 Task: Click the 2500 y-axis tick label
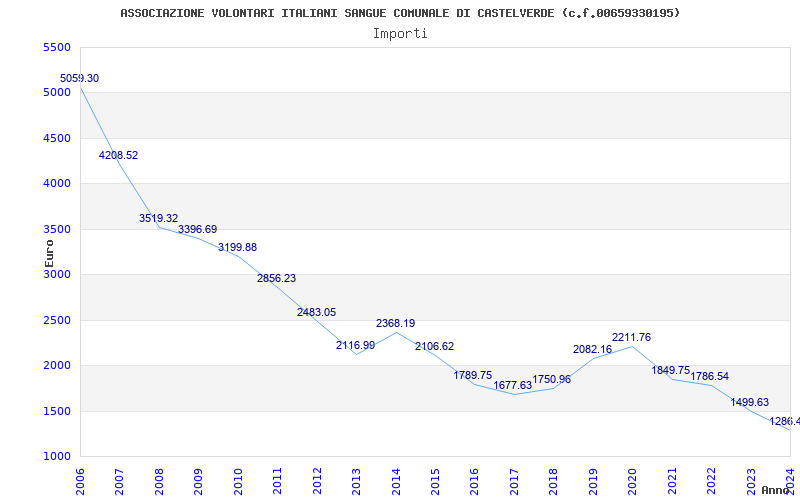[57, 320]
